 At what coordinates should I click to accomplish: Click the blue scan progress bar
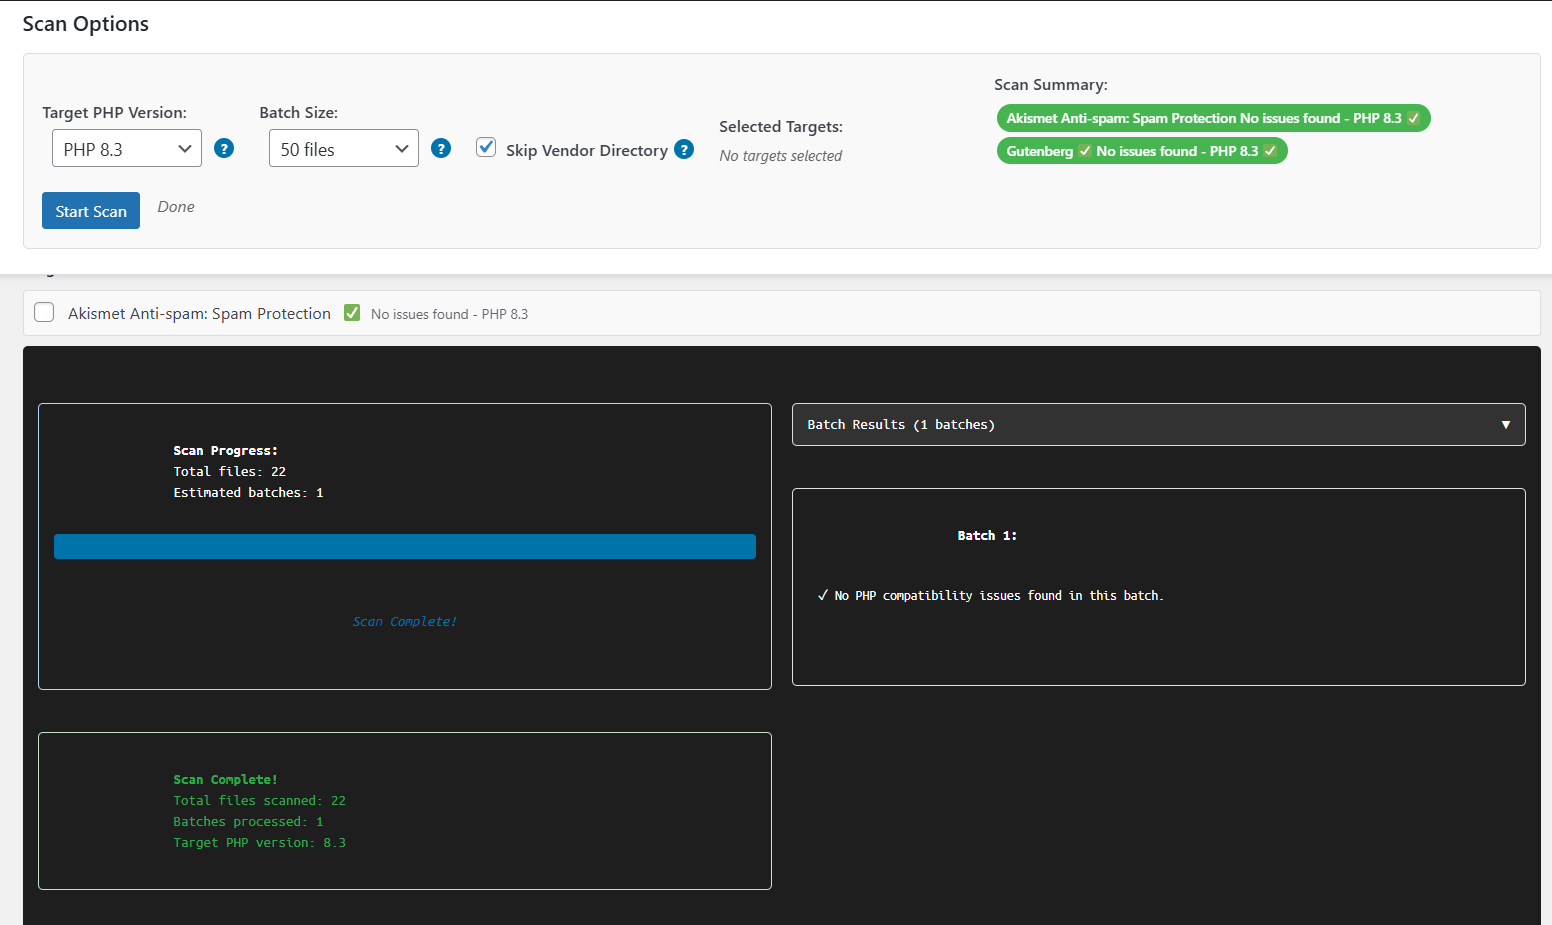[x=405, y=546]
